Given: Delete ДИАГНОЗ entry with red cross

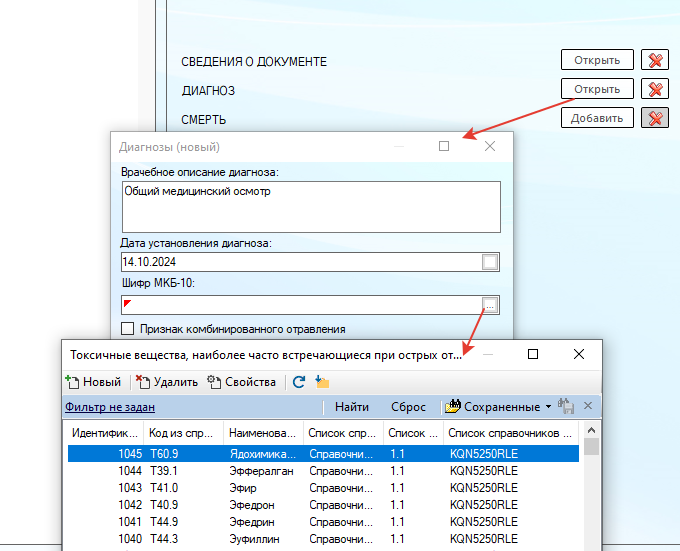Looking at the screenshot, I should coord(655,89).
